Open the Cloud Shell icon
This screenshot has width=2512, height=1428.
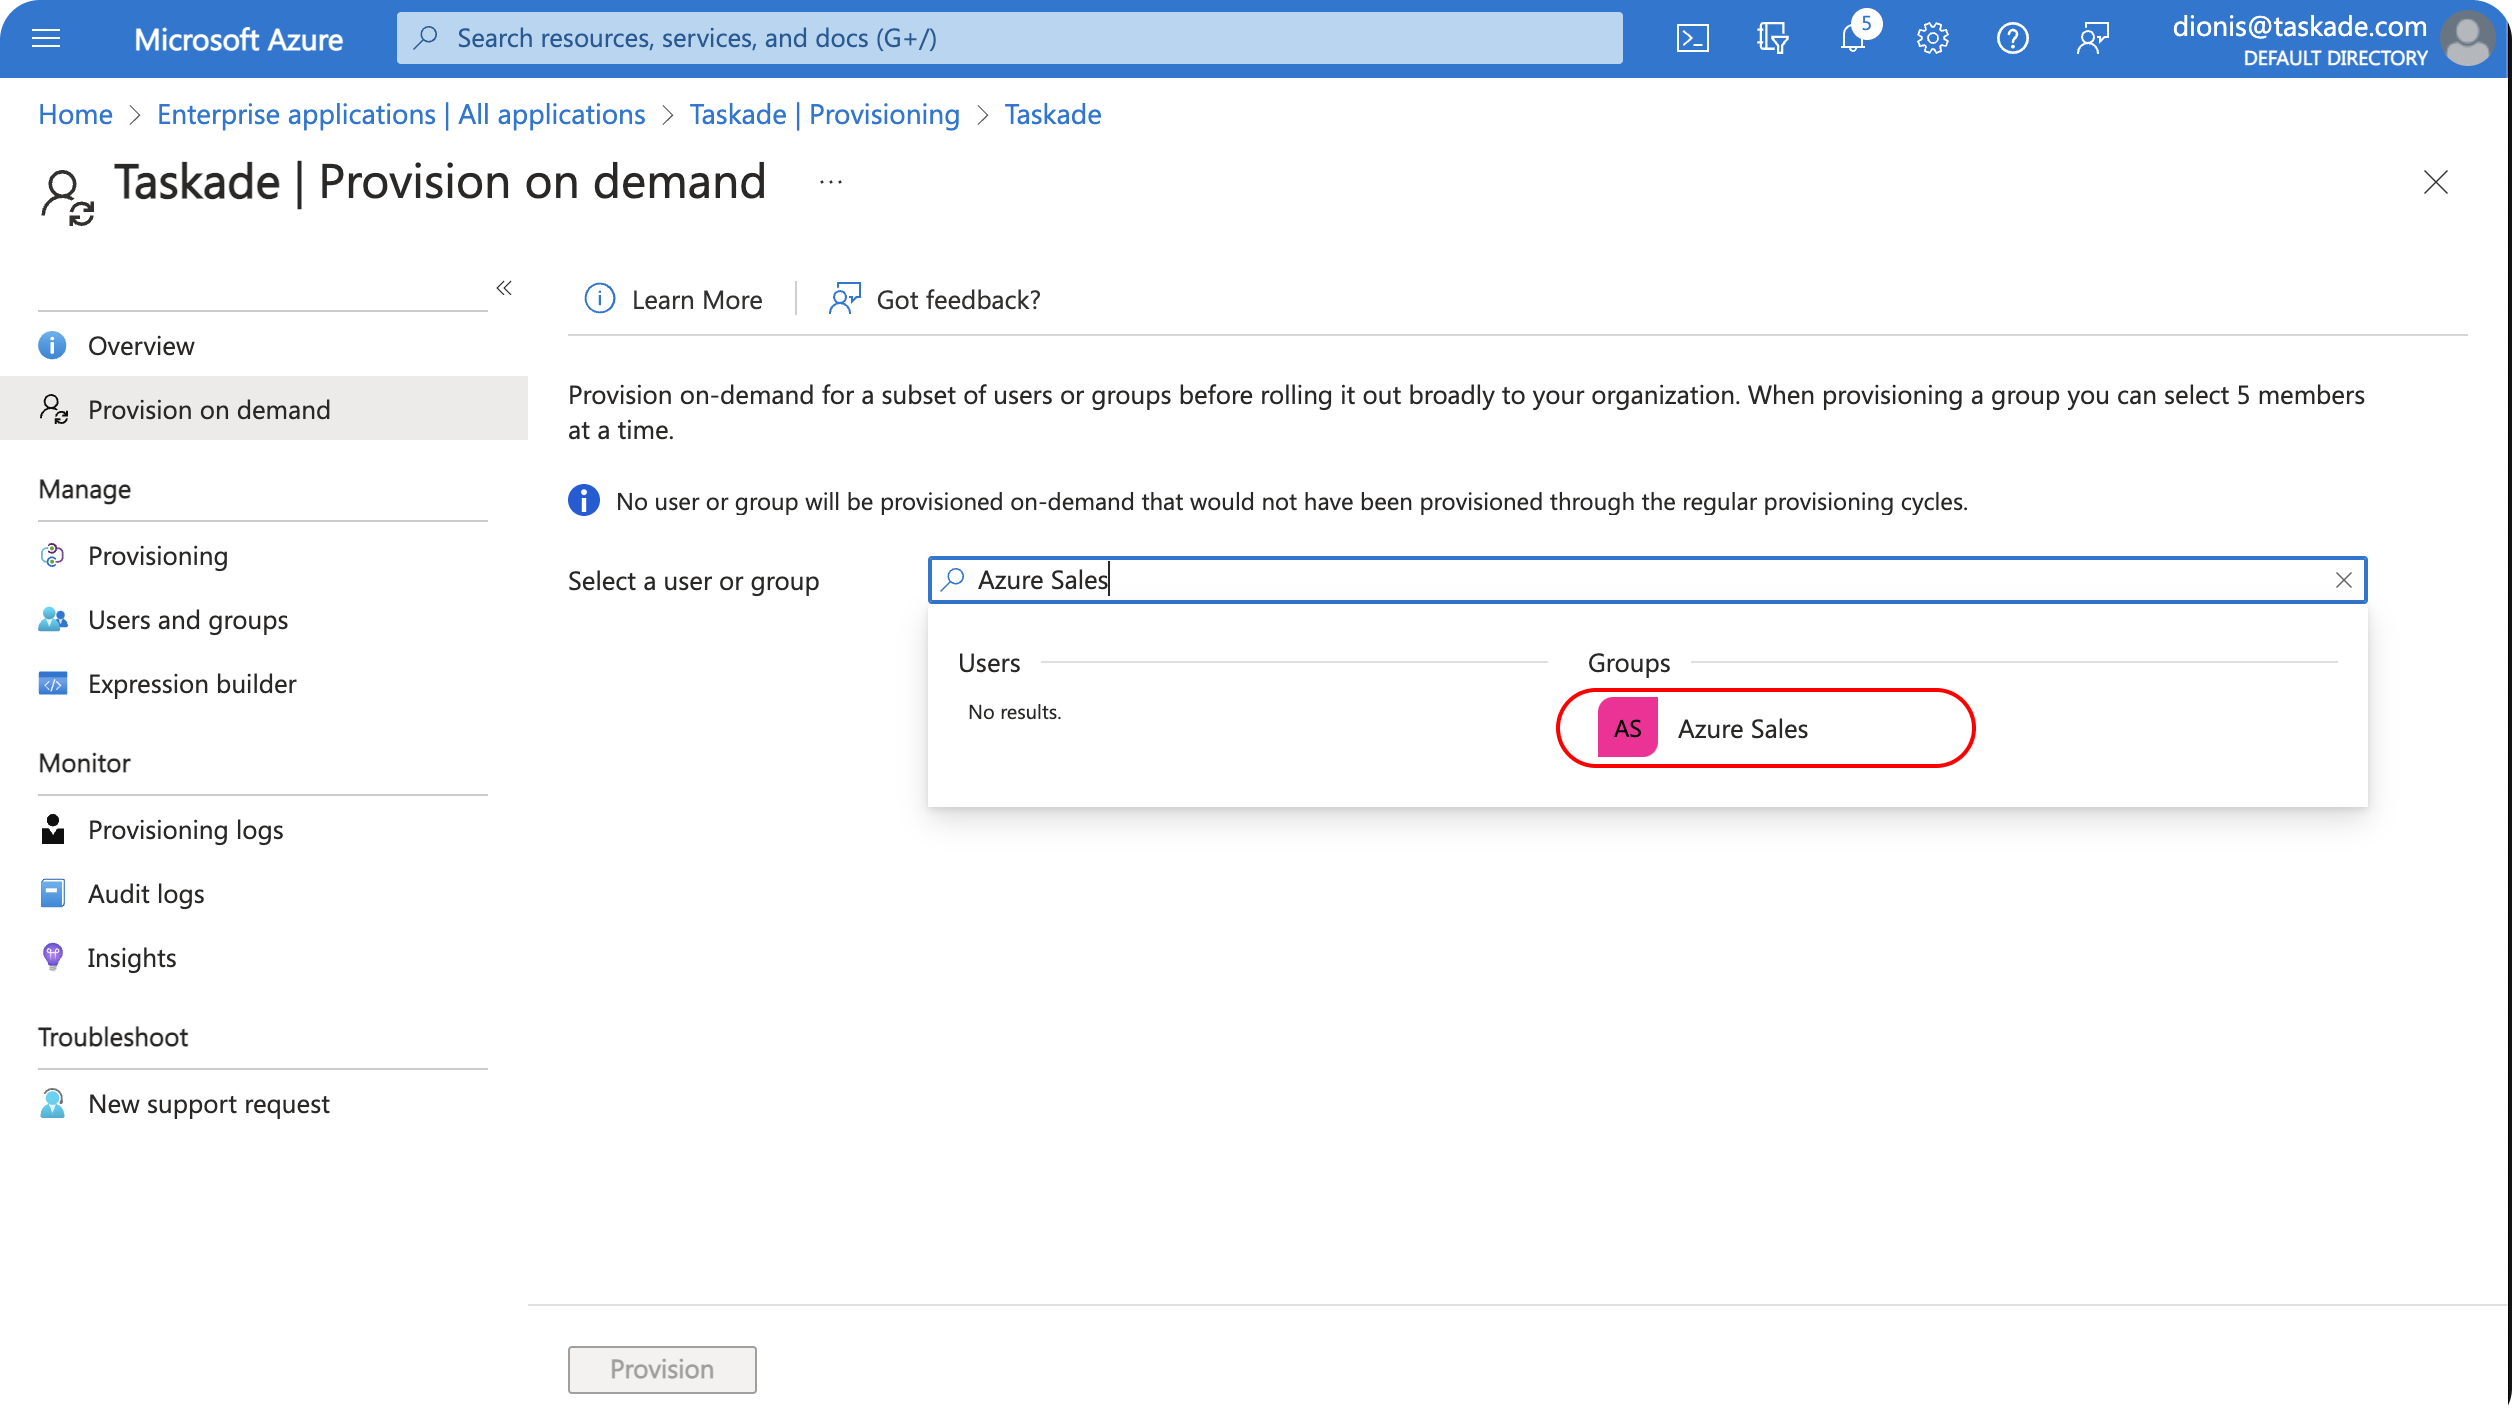coord(1692,39)
